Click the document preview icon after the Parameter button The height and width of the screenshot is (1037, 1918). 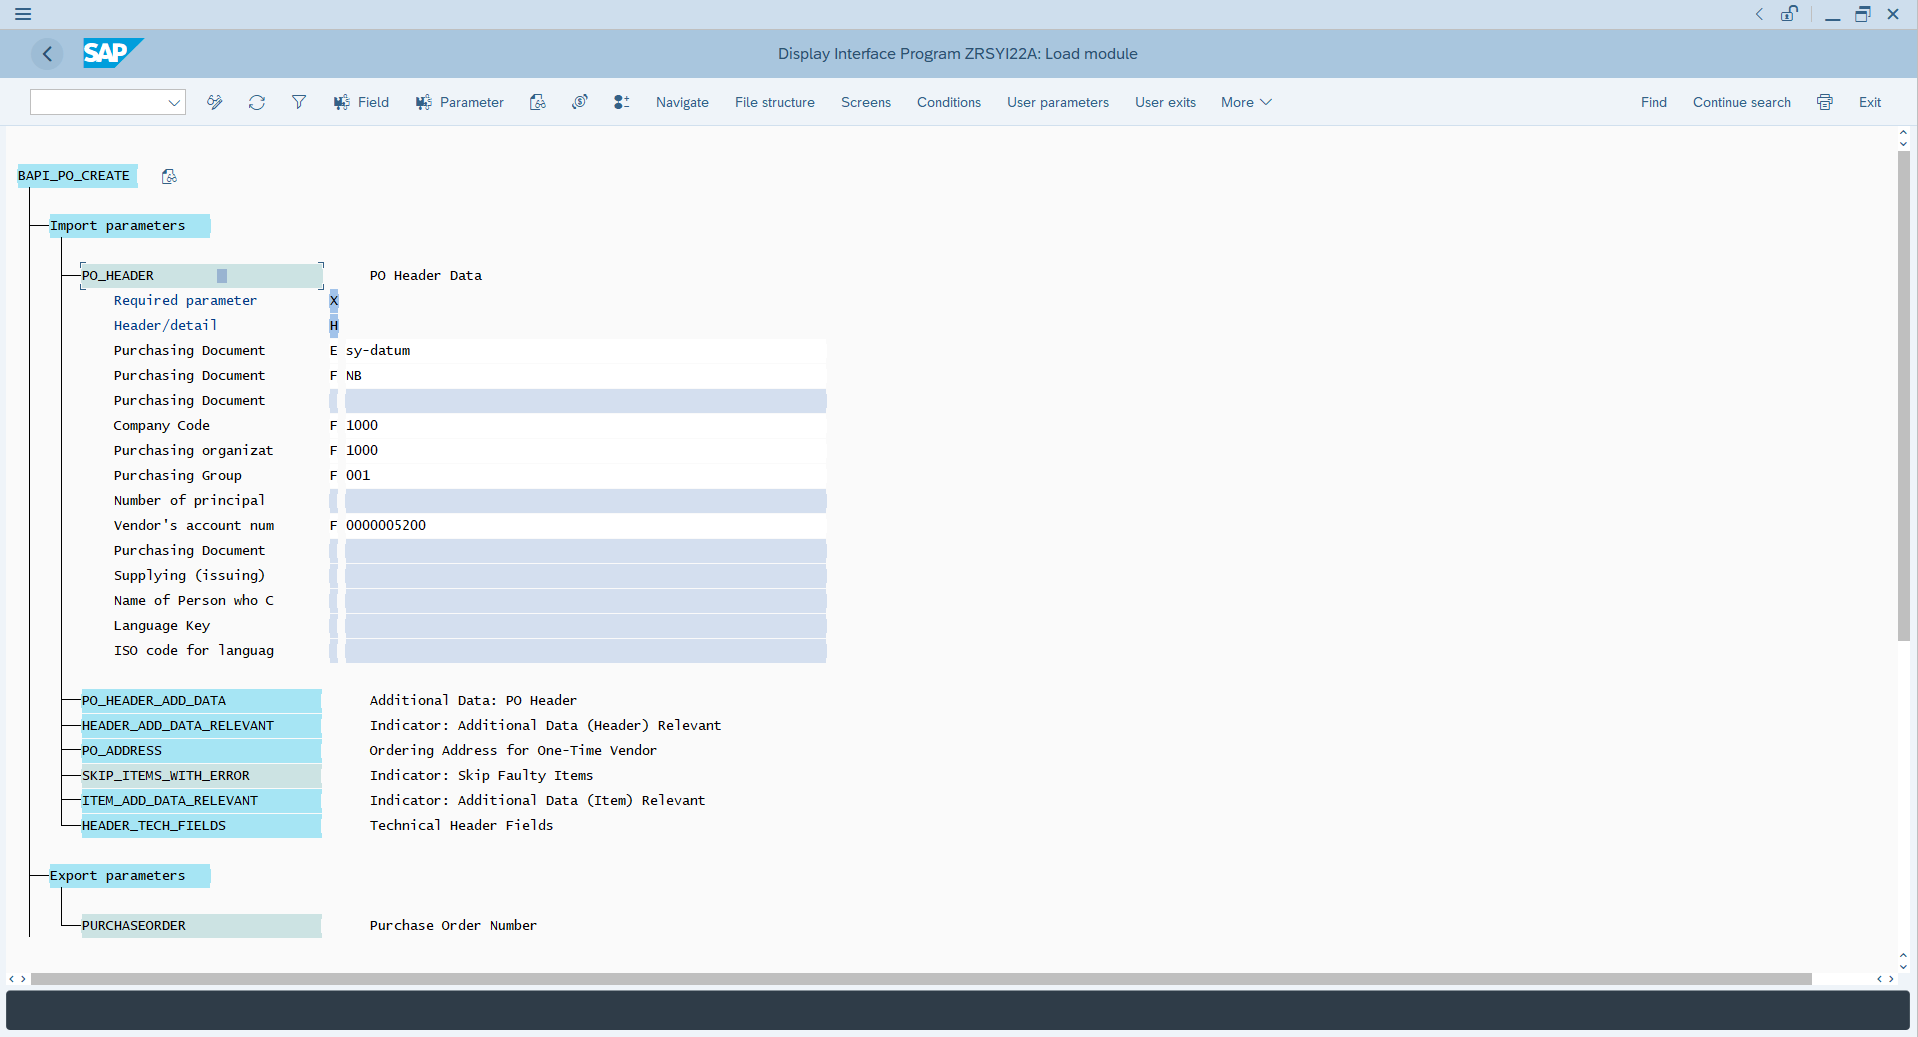click(x=537, y=102)
